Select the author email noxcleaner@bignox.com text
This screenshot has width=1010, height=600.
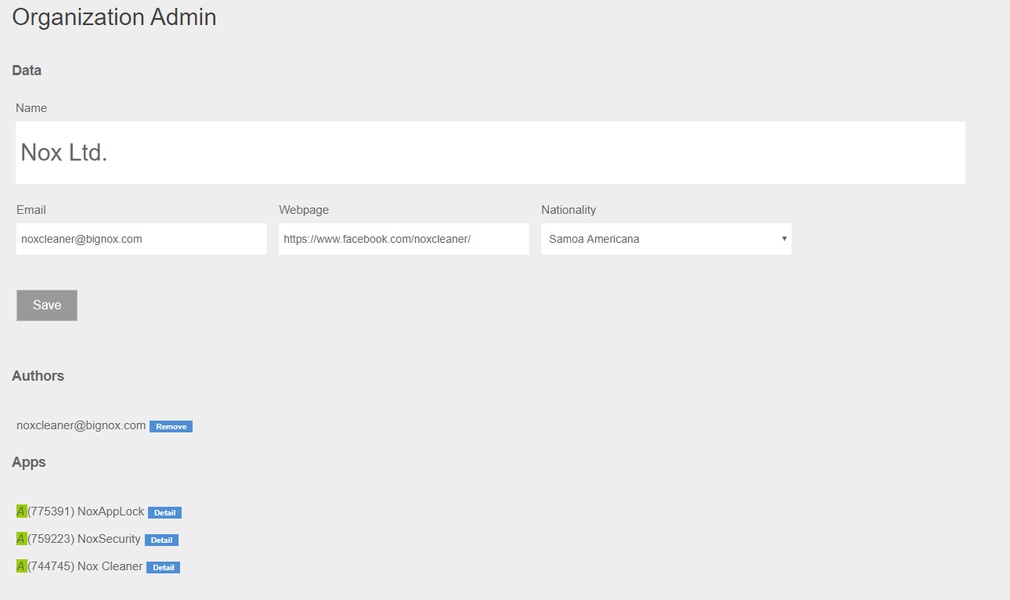pos(81,425)
